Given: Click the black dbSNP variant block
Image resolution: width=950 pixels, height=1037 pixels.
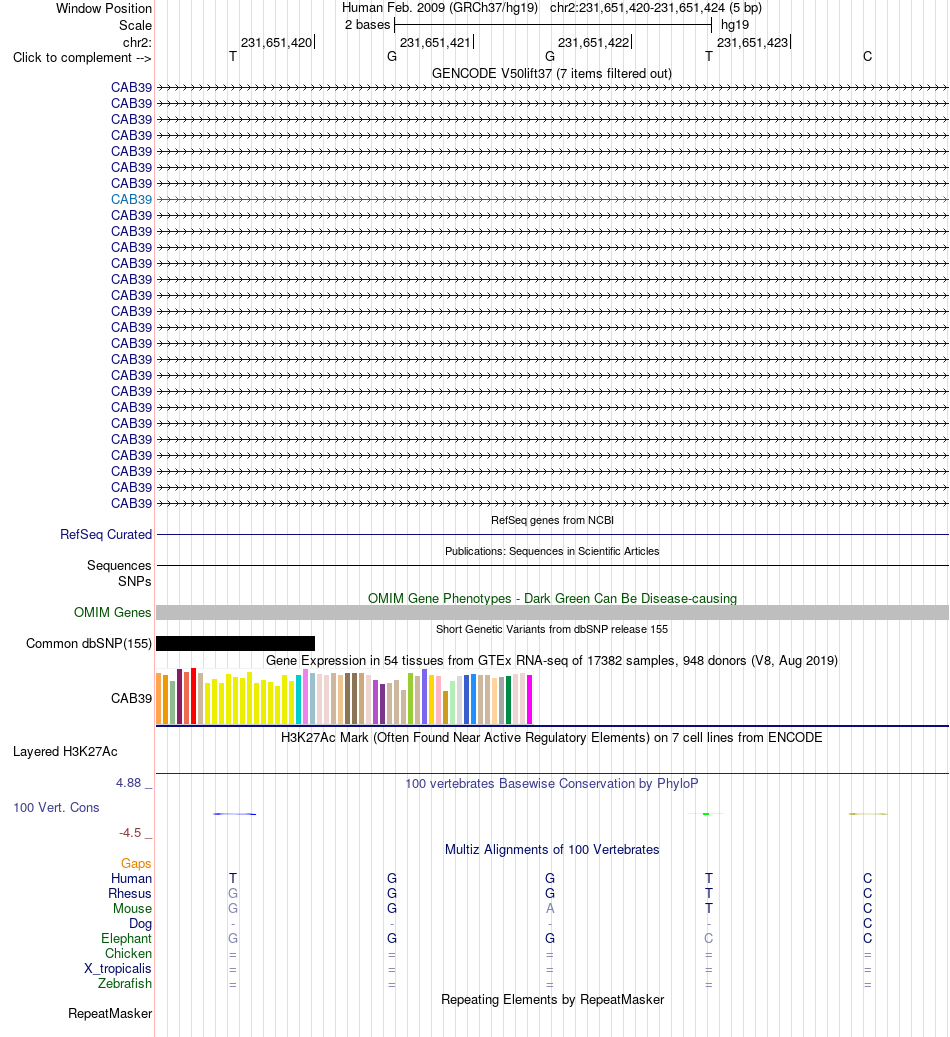Looking at the screenshot, I should pos(236,643).
